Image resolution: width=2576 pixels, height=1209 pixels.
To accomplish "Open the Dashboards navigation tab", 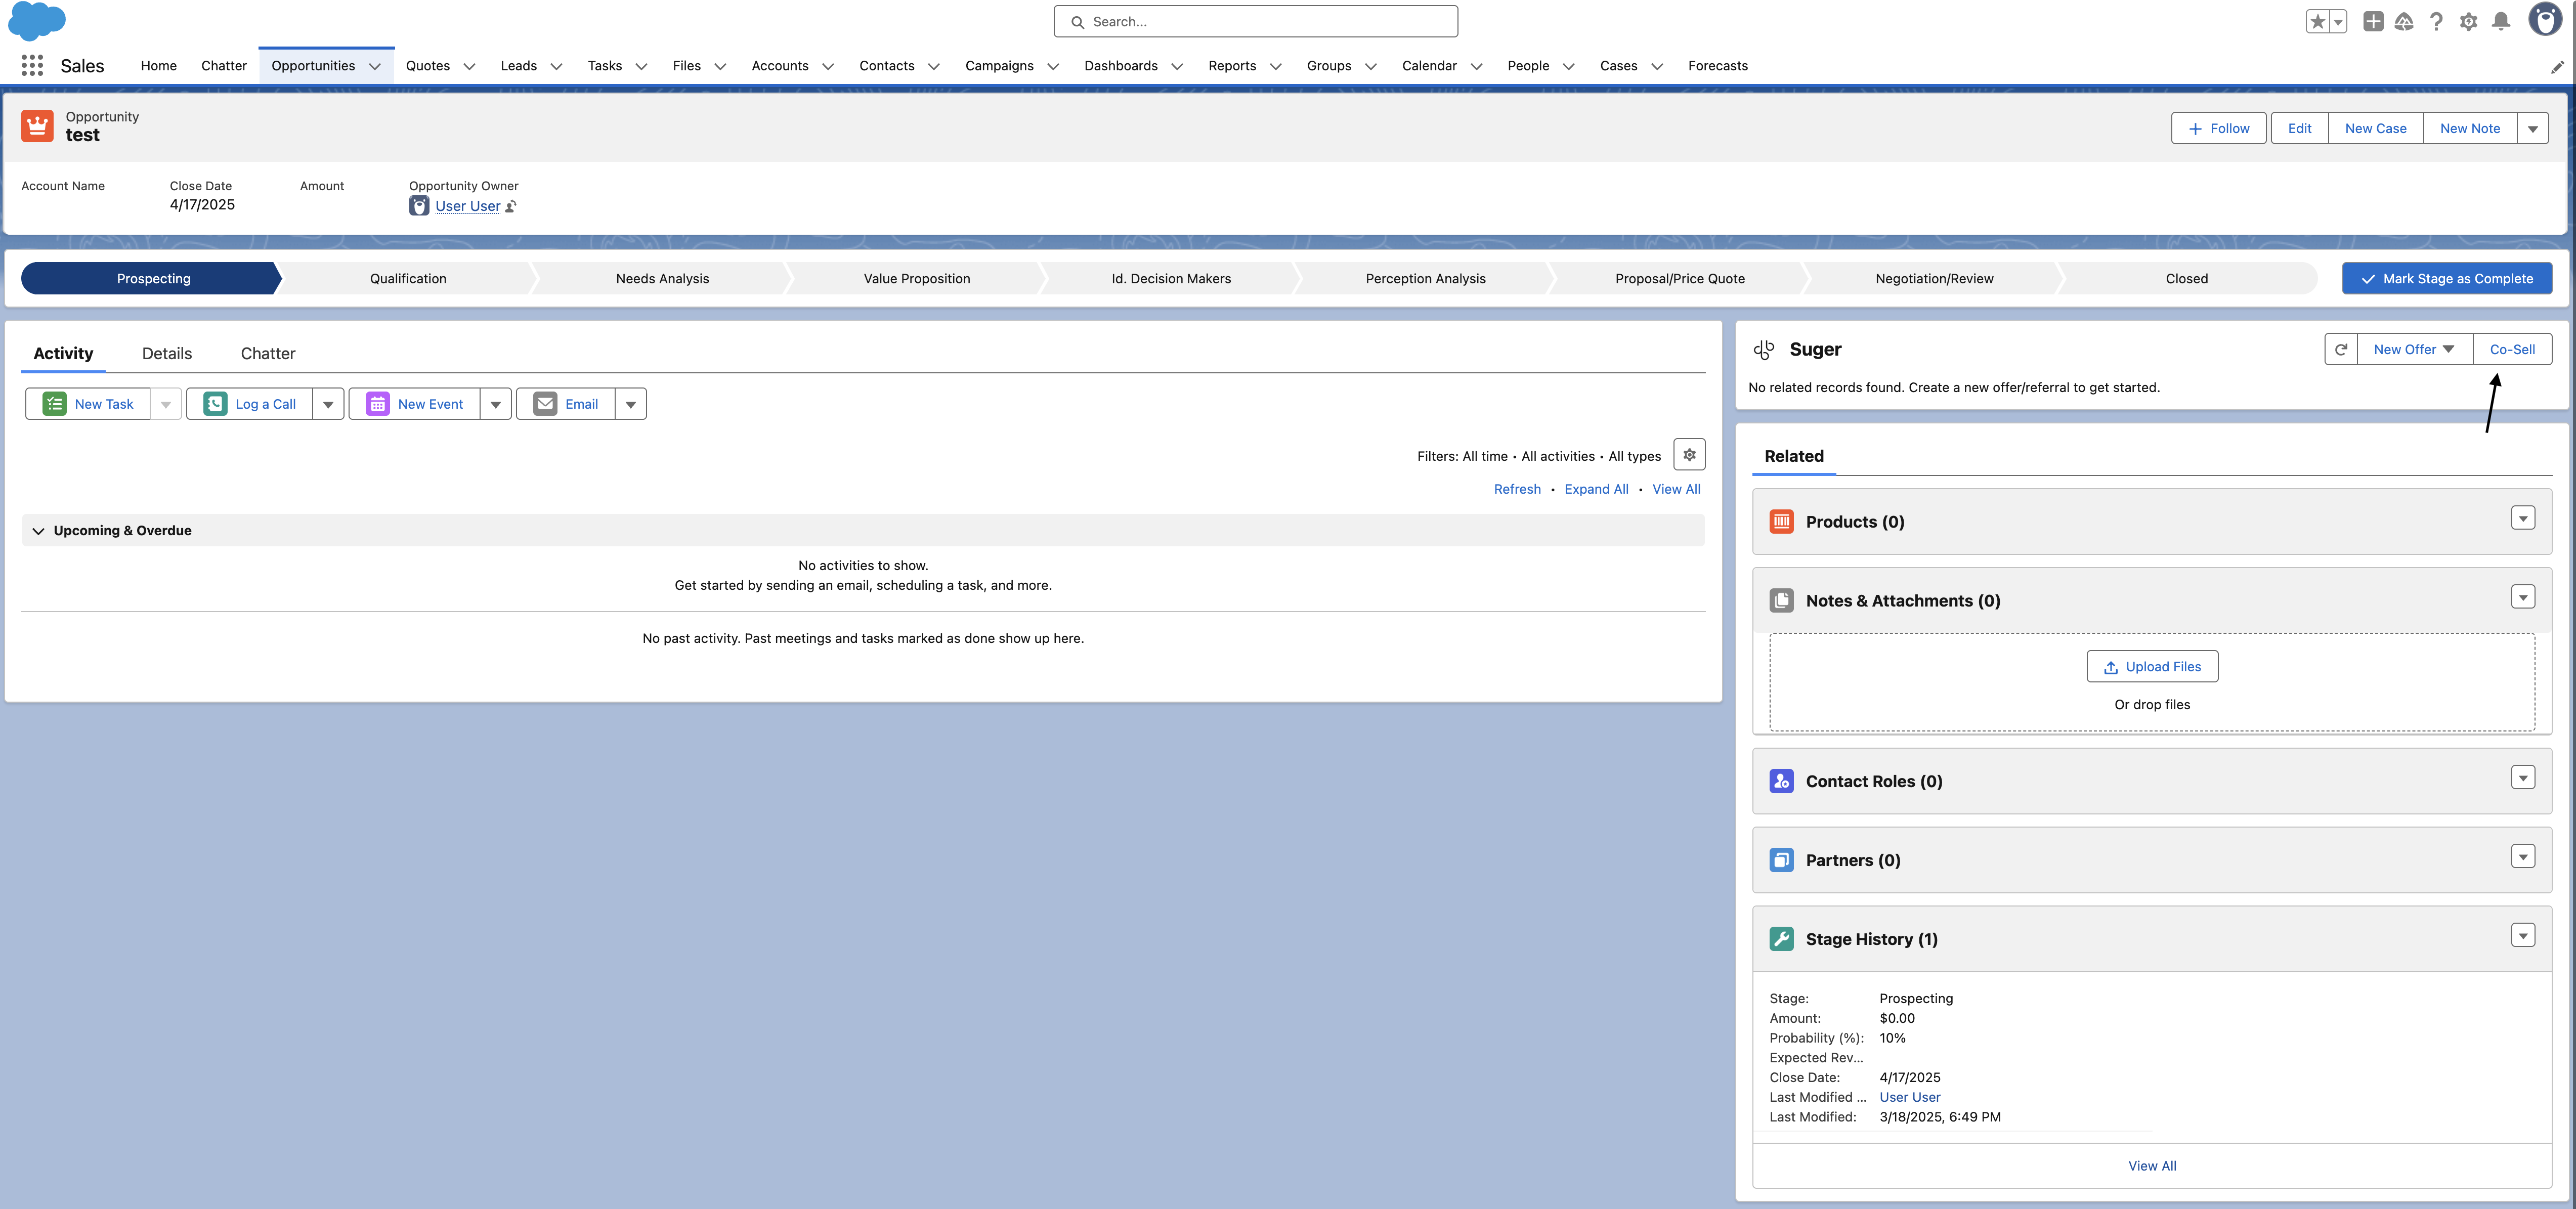I will pos(1120,66).
